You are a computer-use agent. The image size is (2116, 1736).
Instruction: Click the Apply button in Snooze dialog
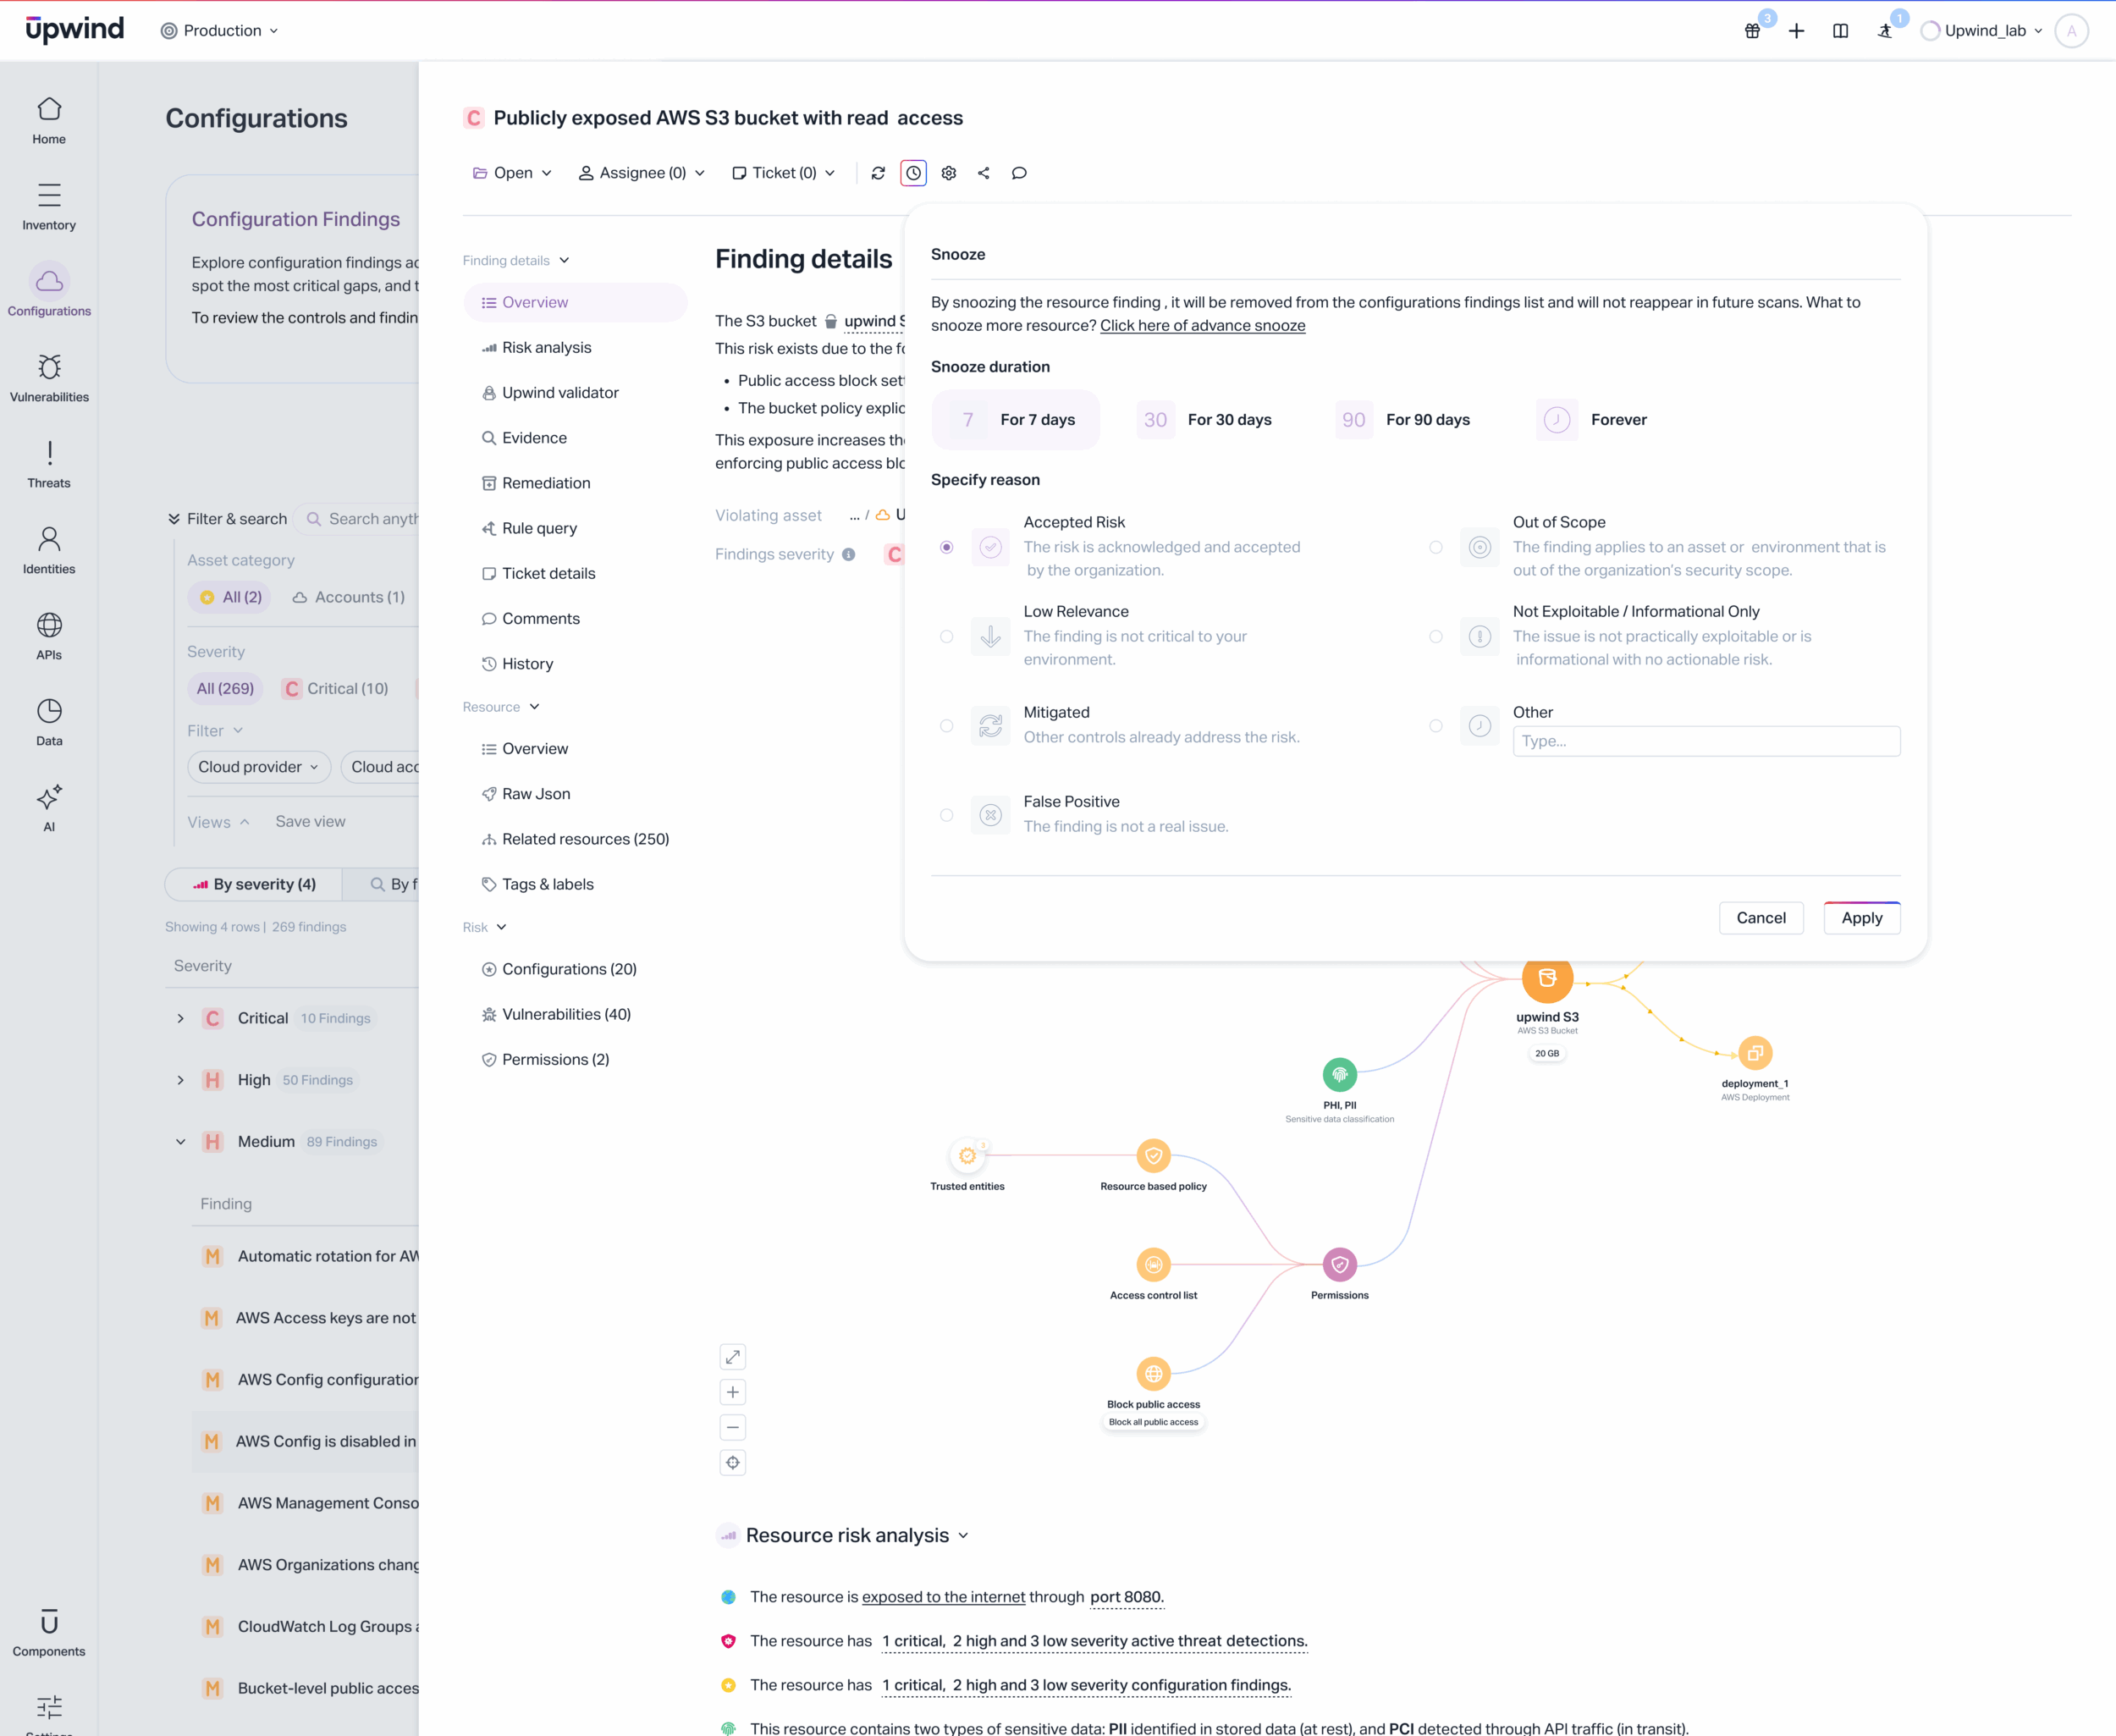[1861, 918]
